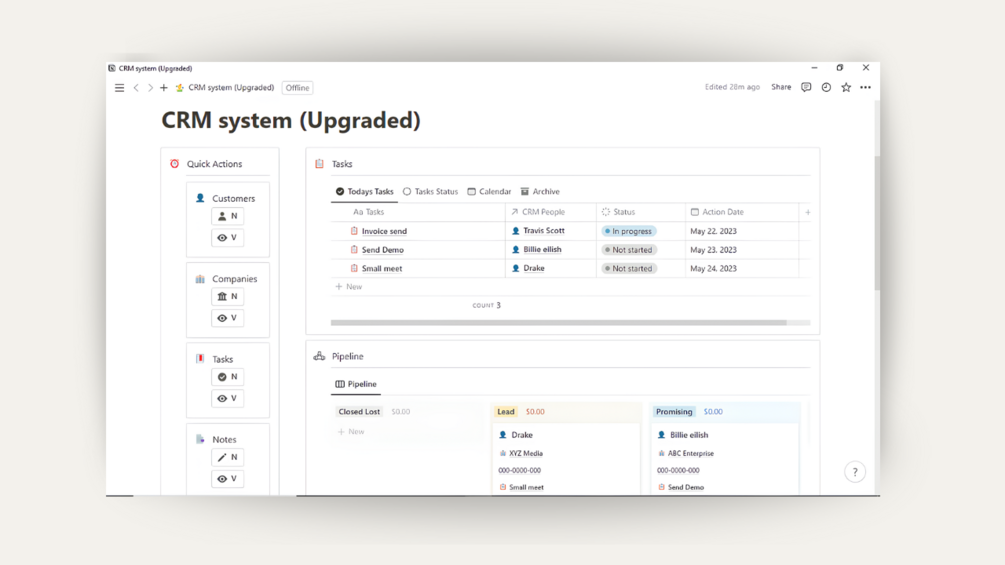Click the sidebar Tasks red icon
Viewport: 1005px width, 565px height.
(x=200, y=359)
